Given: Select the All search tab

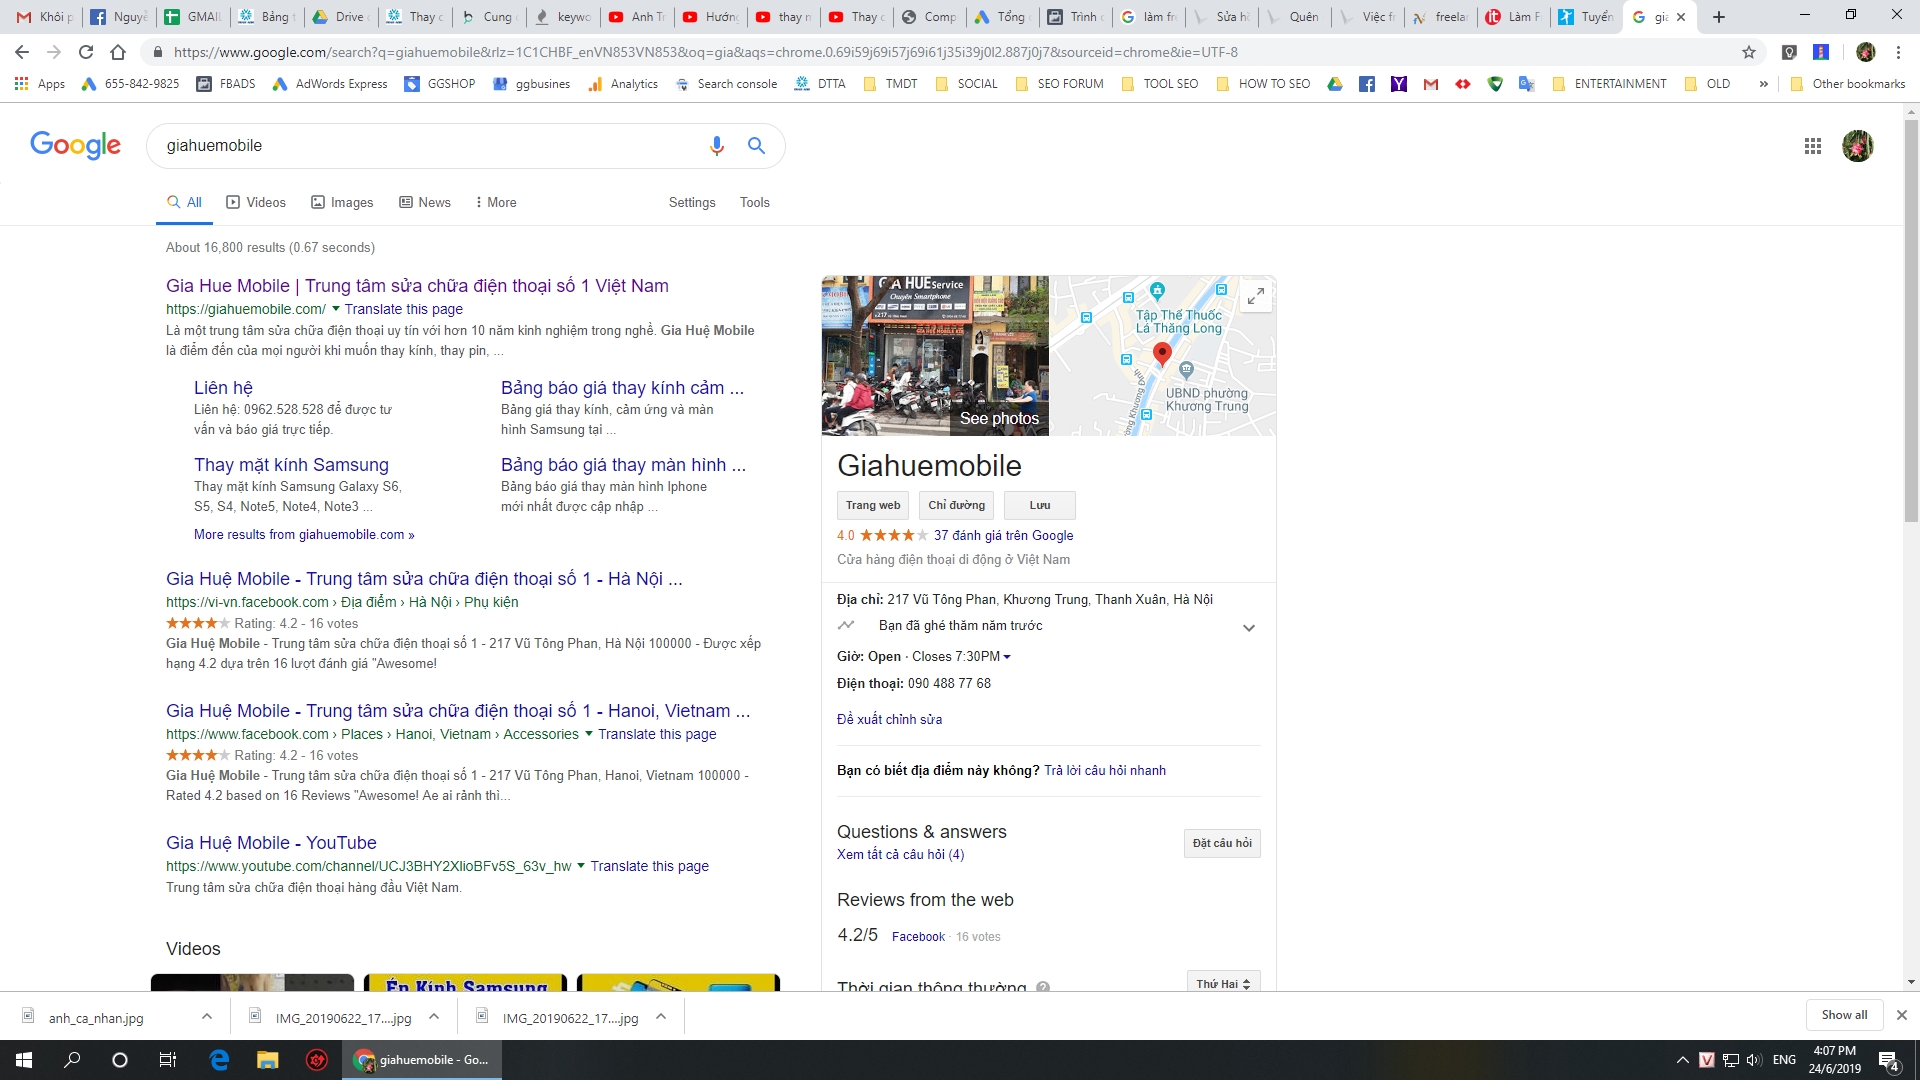Looking at the screenshot, I should coord(185,202).
